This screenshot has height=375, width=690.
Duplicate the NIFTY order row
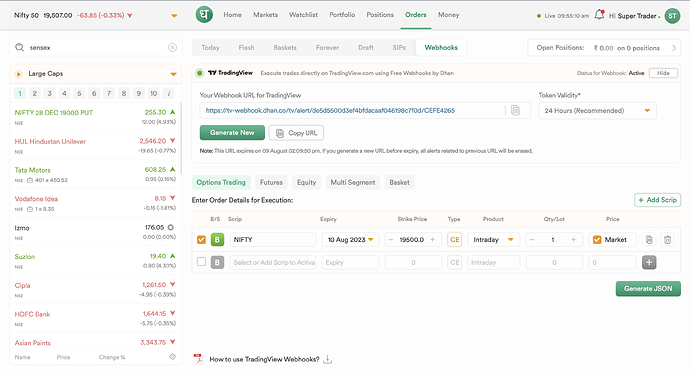coord(649,240)
